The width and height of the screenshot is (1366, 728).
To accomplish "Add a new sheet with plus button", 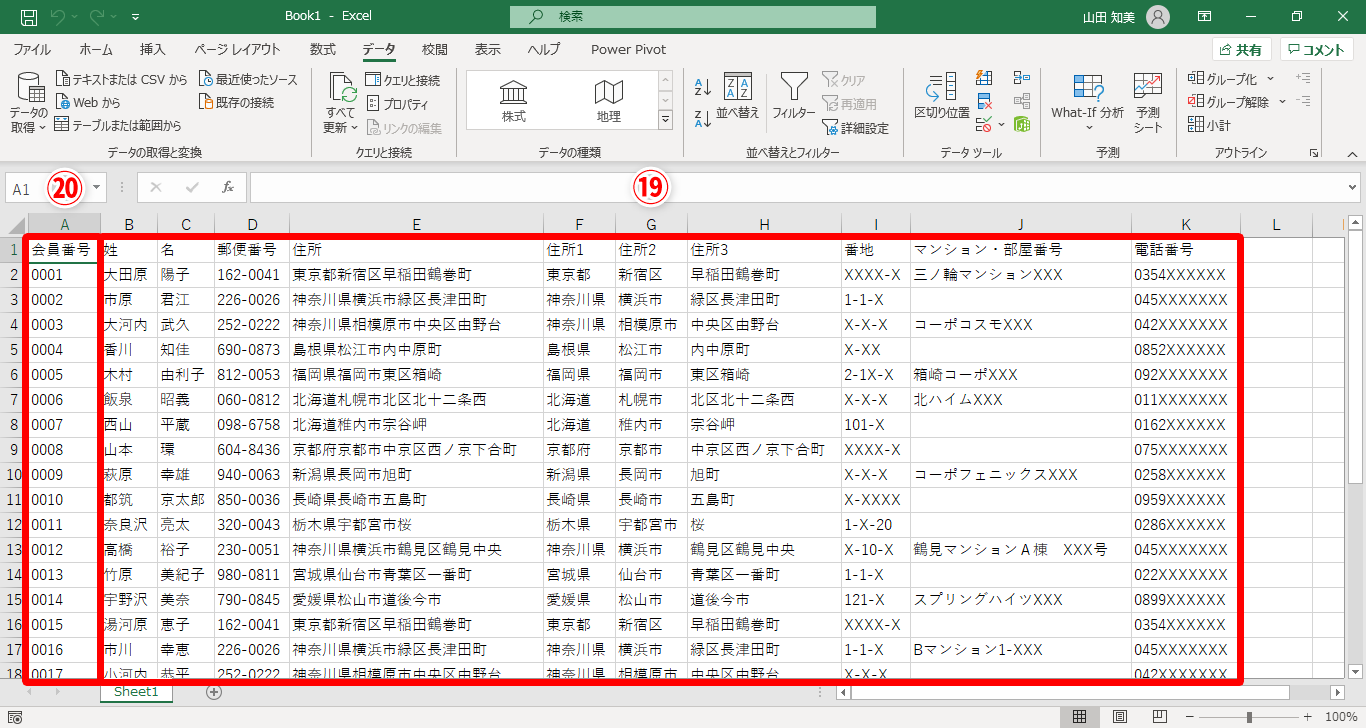I will [213, 692].
